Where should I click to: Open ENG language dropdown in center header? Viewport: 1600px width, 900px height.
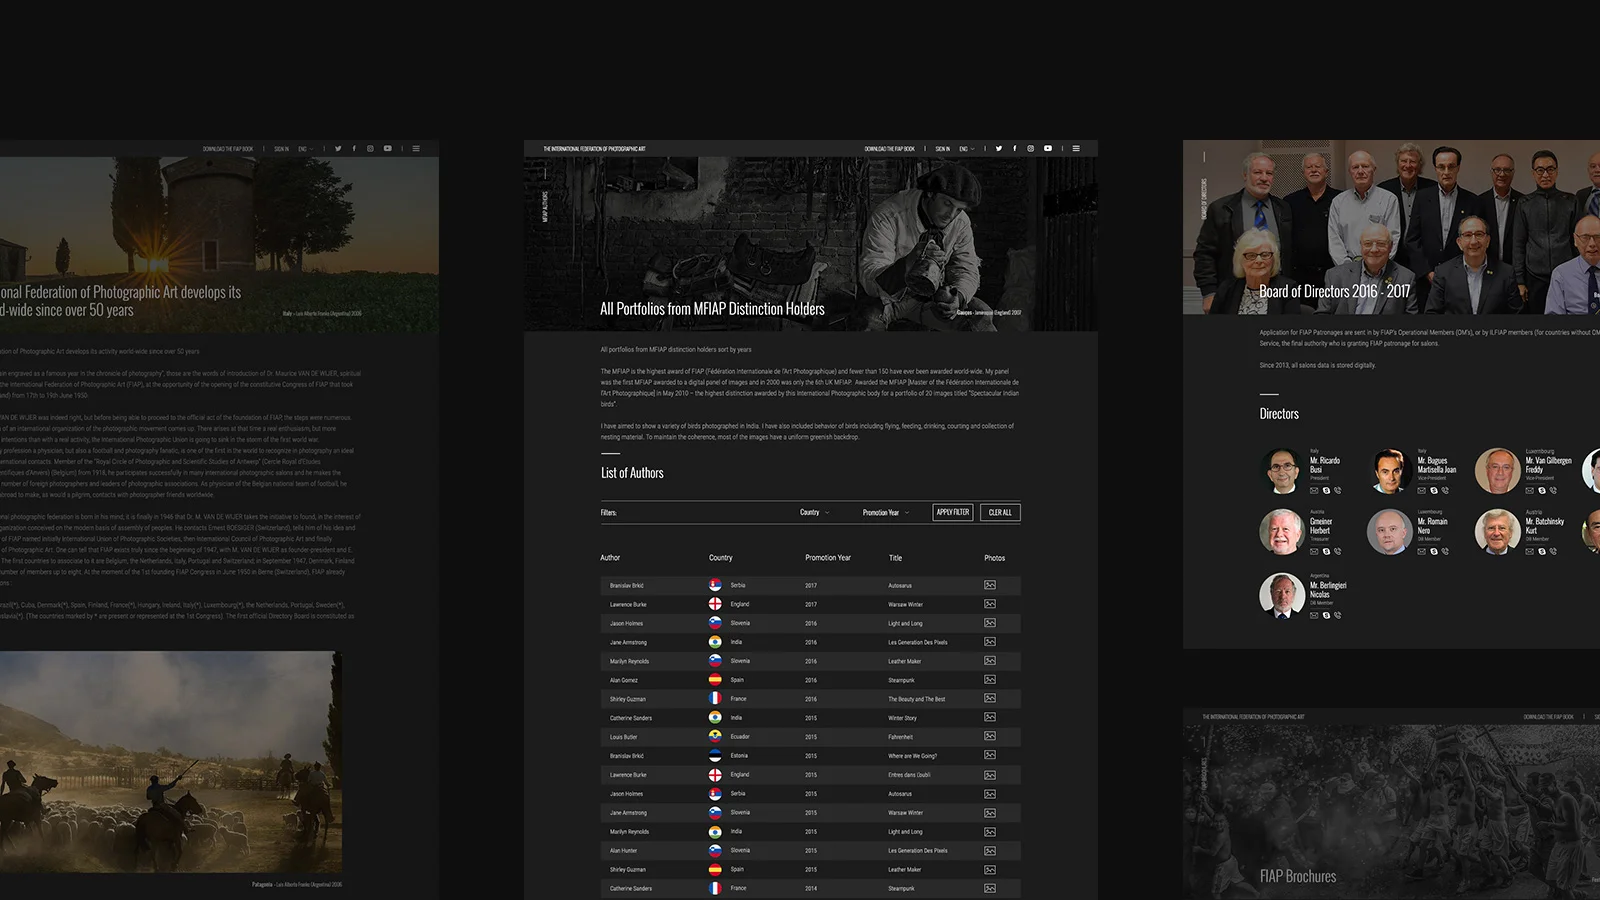coord(966,149)
